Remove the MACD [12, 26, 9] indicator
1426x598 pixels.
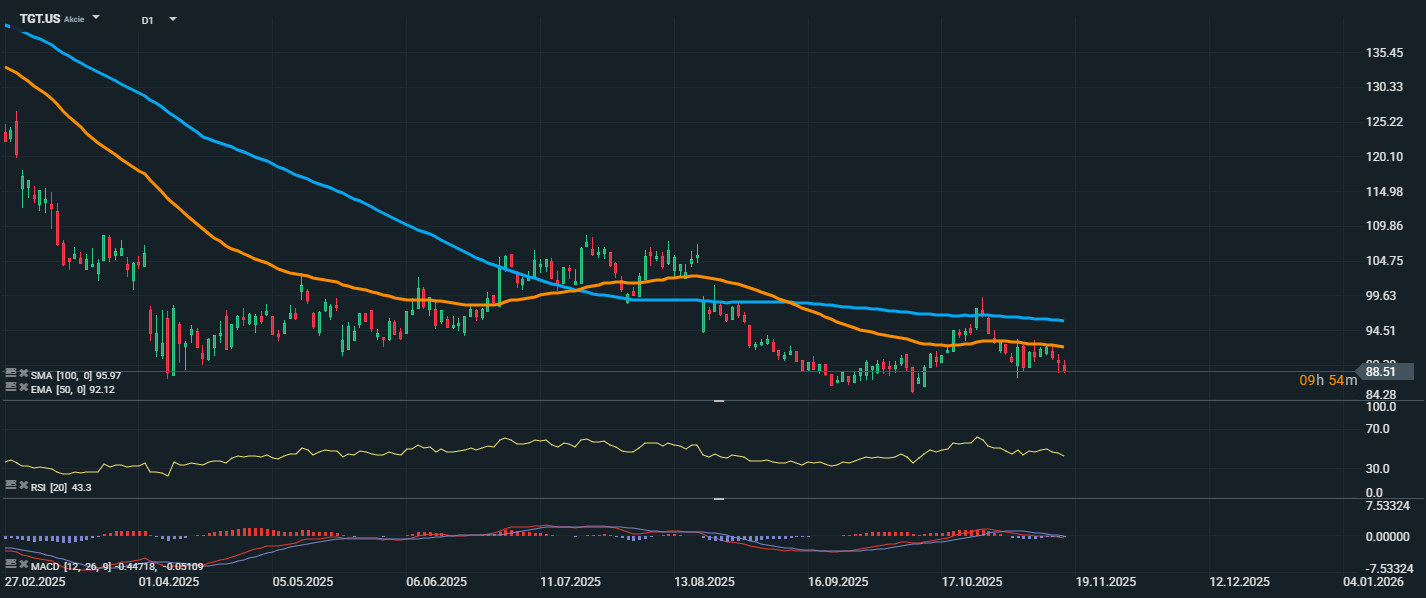click(23, 565)
